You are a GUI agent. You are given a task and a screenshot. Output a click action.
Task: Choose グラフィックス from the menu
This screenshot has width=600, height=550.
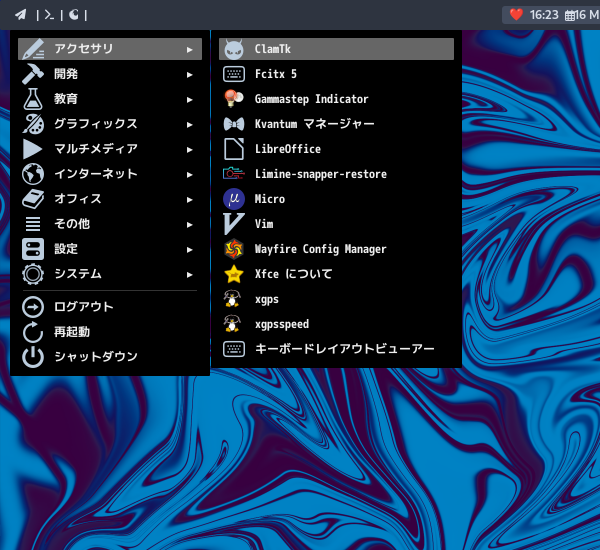coord(110,124)
